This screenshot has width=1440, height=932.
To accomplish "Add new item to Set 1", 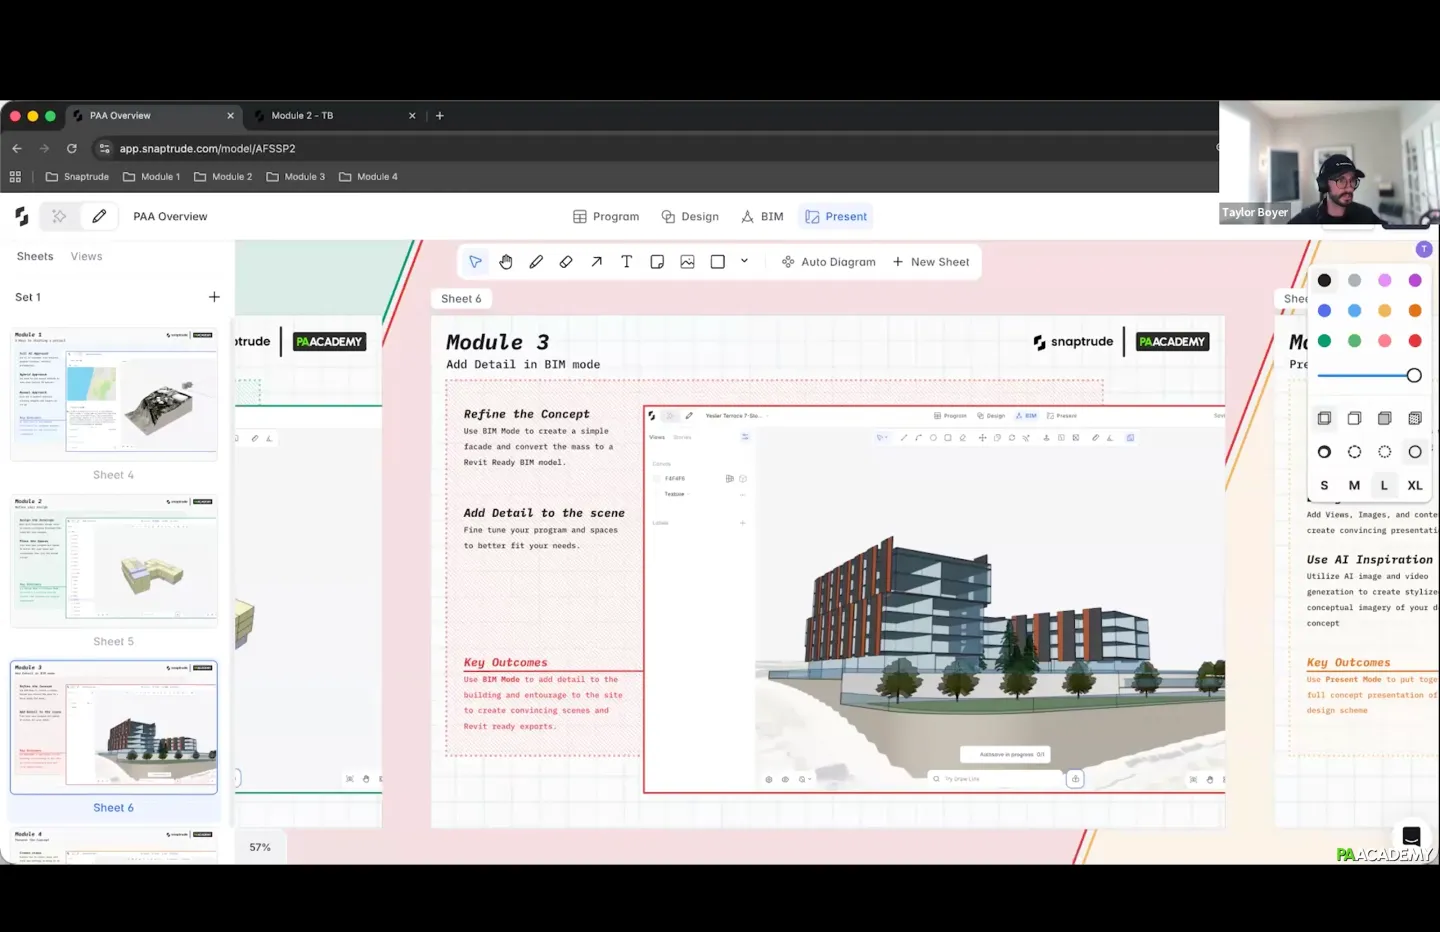I will click(214, 297).
